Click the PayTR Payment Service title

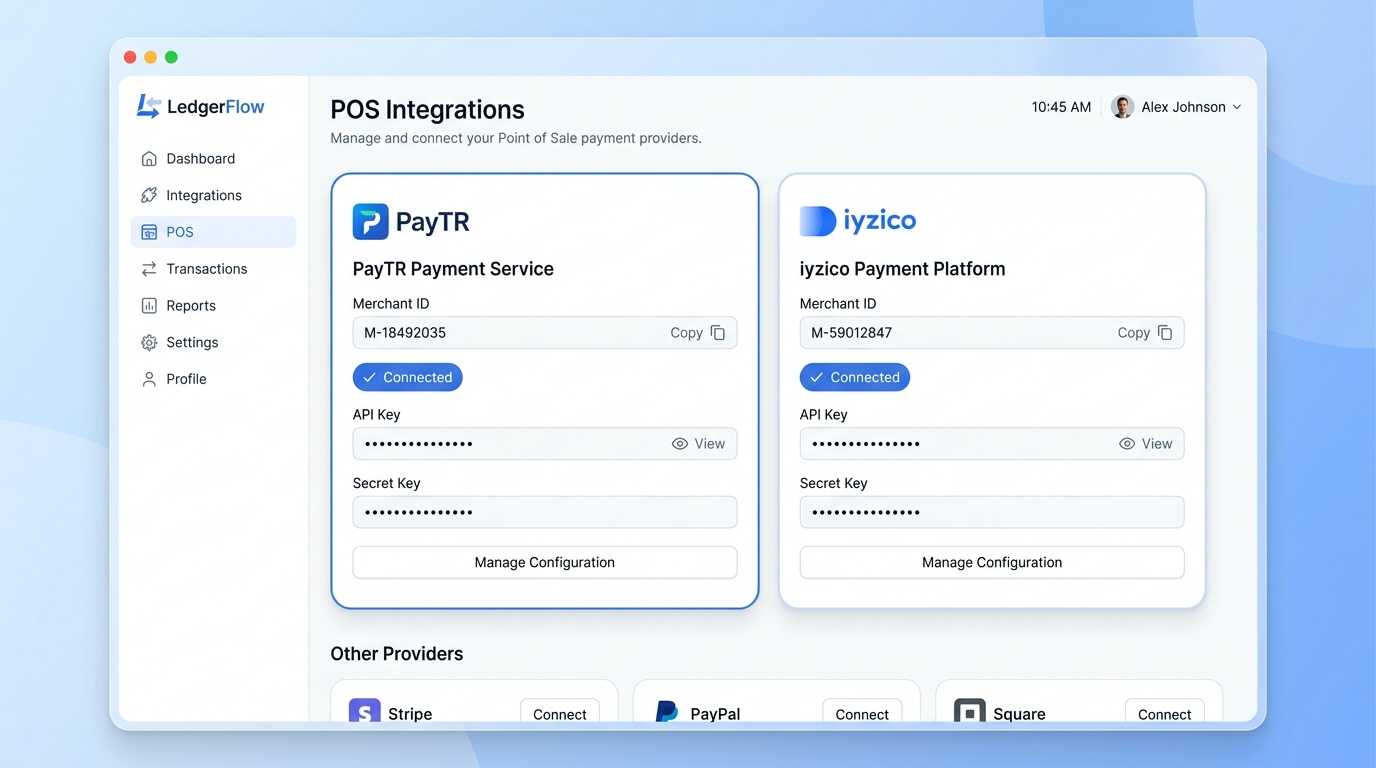(453, 269)
